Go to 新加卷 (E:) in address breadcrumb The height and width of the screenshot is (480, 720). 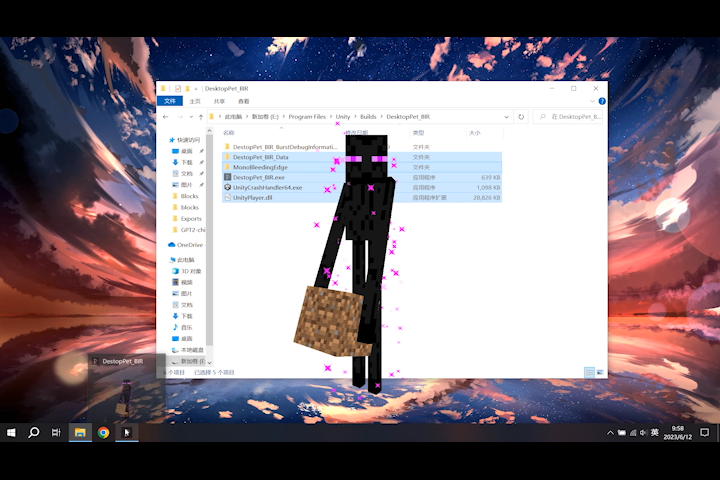point(265,117)
